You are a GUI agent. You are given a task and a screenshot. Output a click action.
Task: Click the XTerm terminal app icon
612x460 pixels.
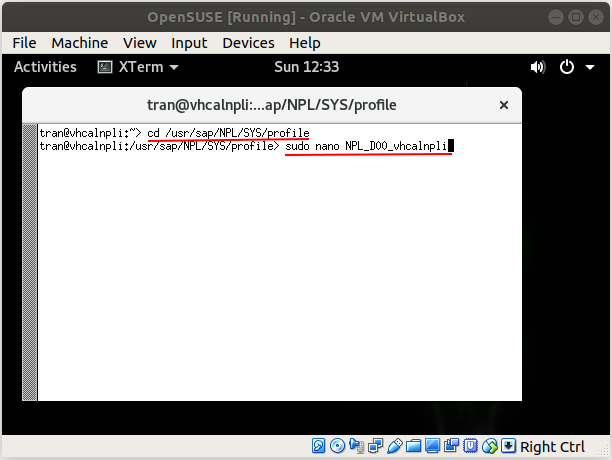105,67
